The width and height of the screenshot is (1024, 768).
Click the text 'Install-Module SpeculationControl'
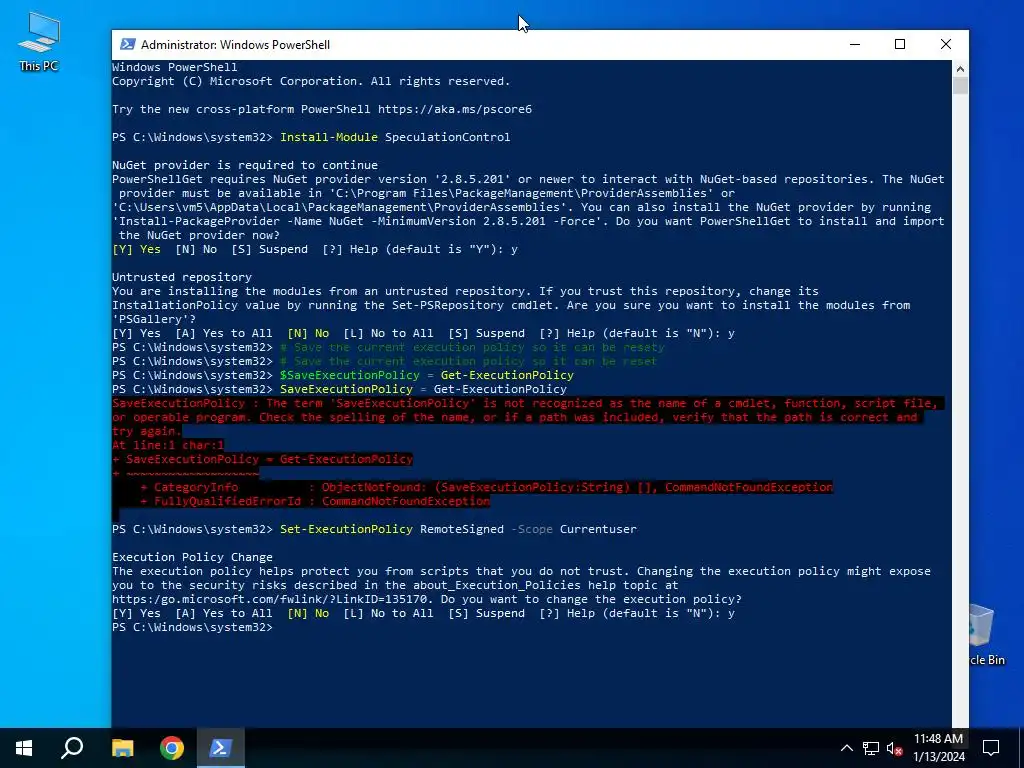(x=395, y=137)
